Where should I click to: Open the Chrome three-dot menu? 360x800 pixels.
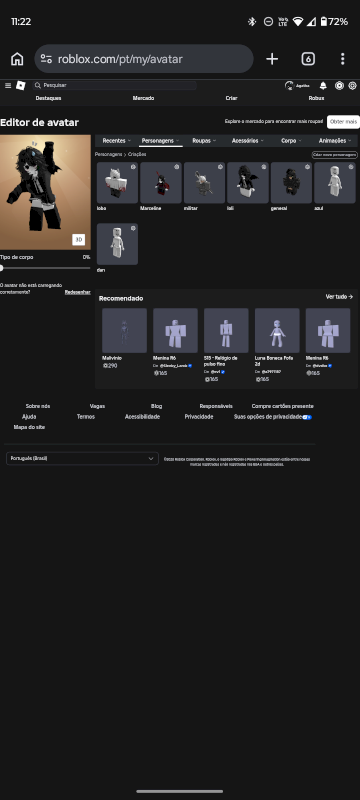point(342,59)
